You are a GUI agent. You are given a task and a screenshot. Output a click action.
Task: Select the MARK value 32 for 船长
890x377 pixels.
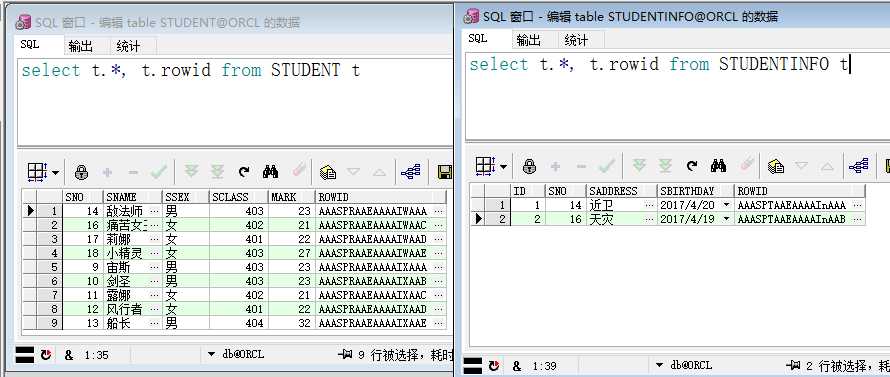coord(292,323)
